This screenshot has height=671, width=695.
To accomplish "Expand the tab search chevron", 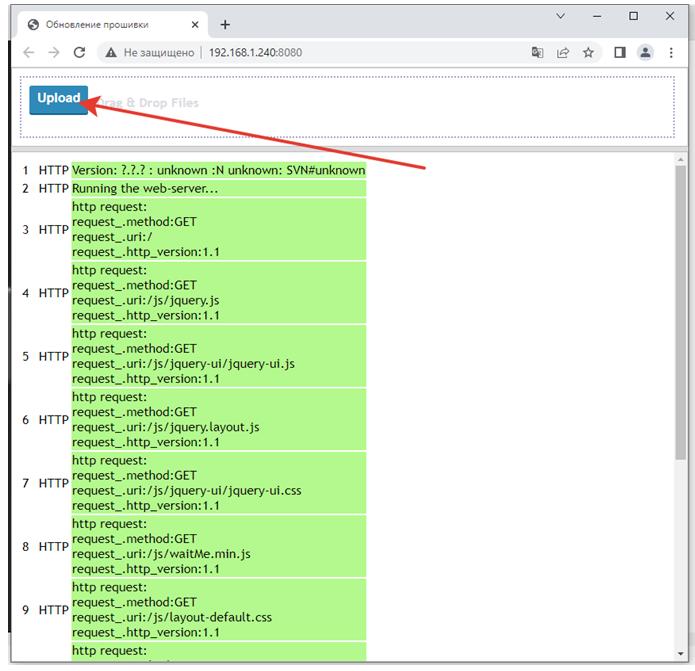I will point(559,16).
